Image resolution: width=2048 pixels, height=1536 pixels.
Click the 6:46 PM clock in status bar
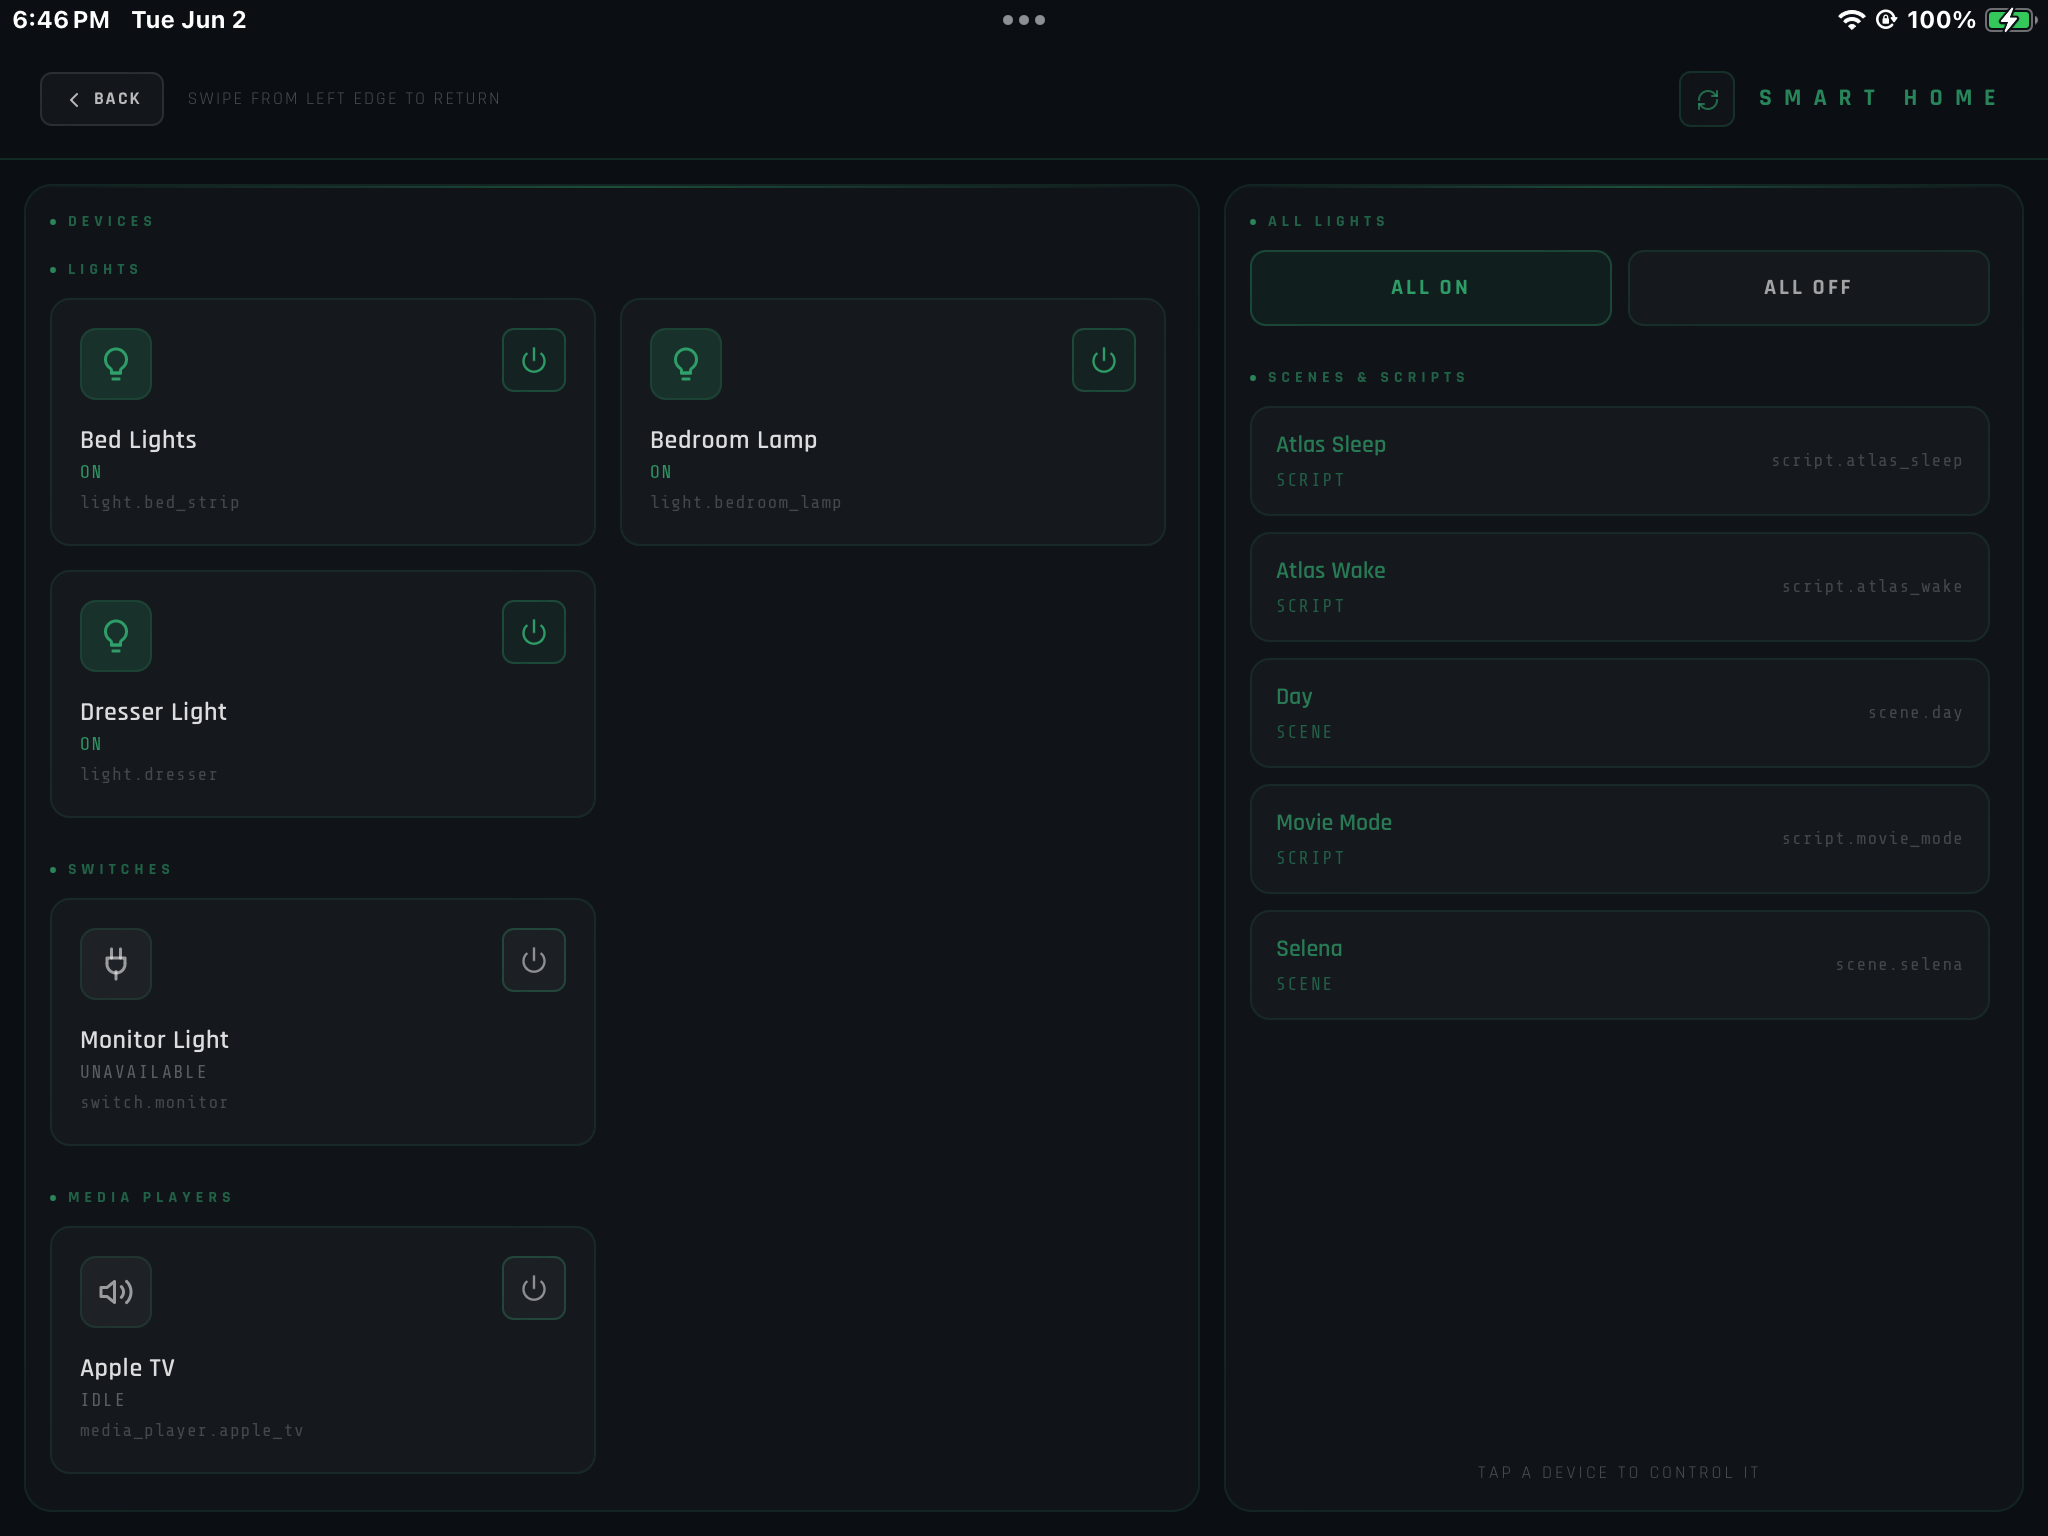[61, 20]
